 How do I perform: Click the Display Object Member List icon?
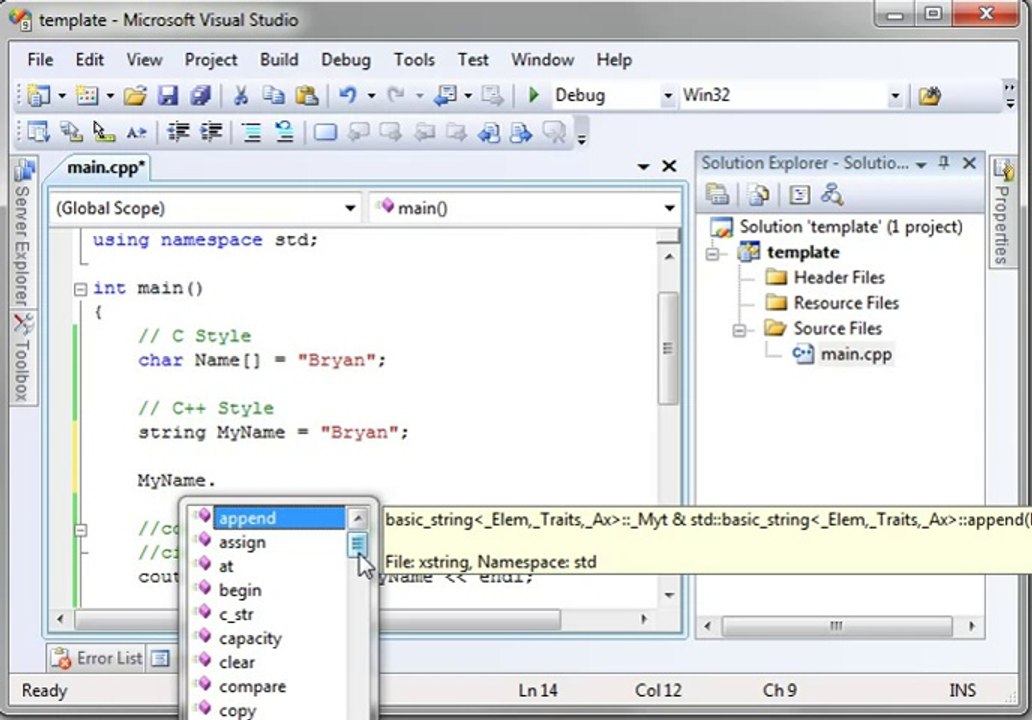click(38, 132)
